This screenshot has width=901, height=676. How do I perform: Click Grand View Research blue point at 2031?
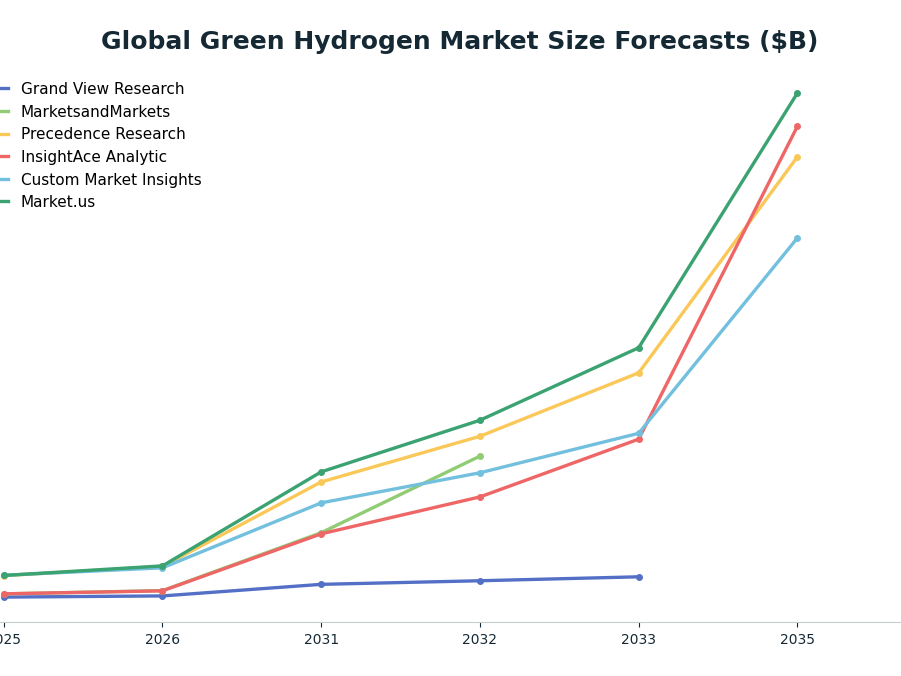321,585
